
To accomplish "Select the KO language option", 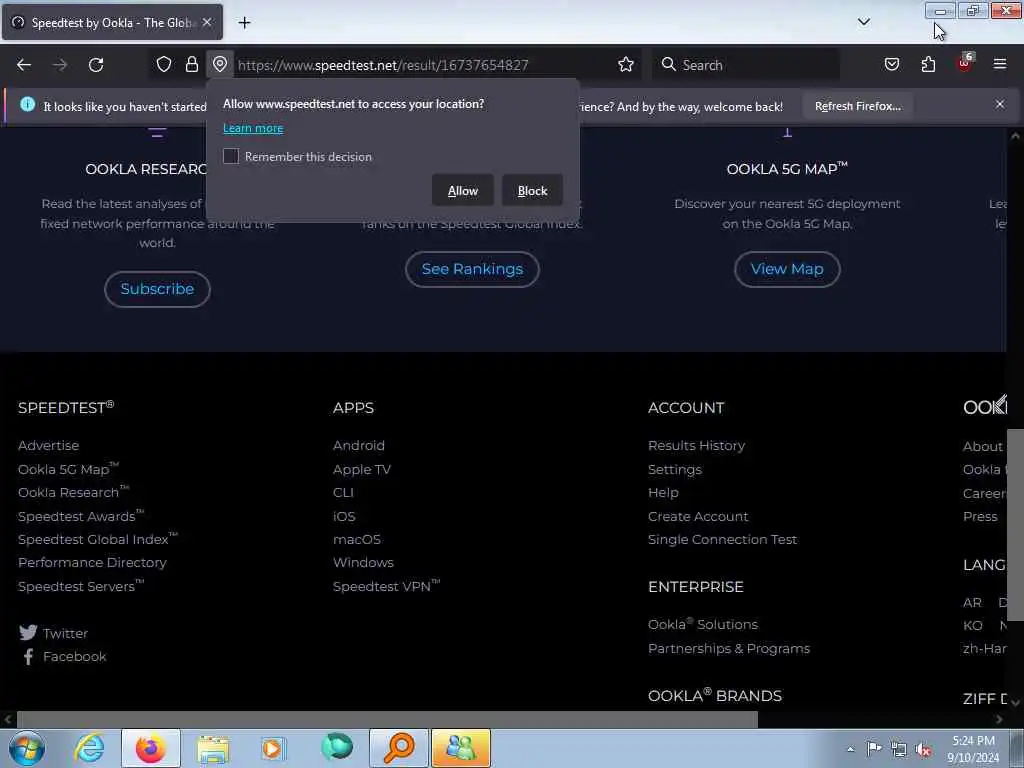I will pos(972,625).
